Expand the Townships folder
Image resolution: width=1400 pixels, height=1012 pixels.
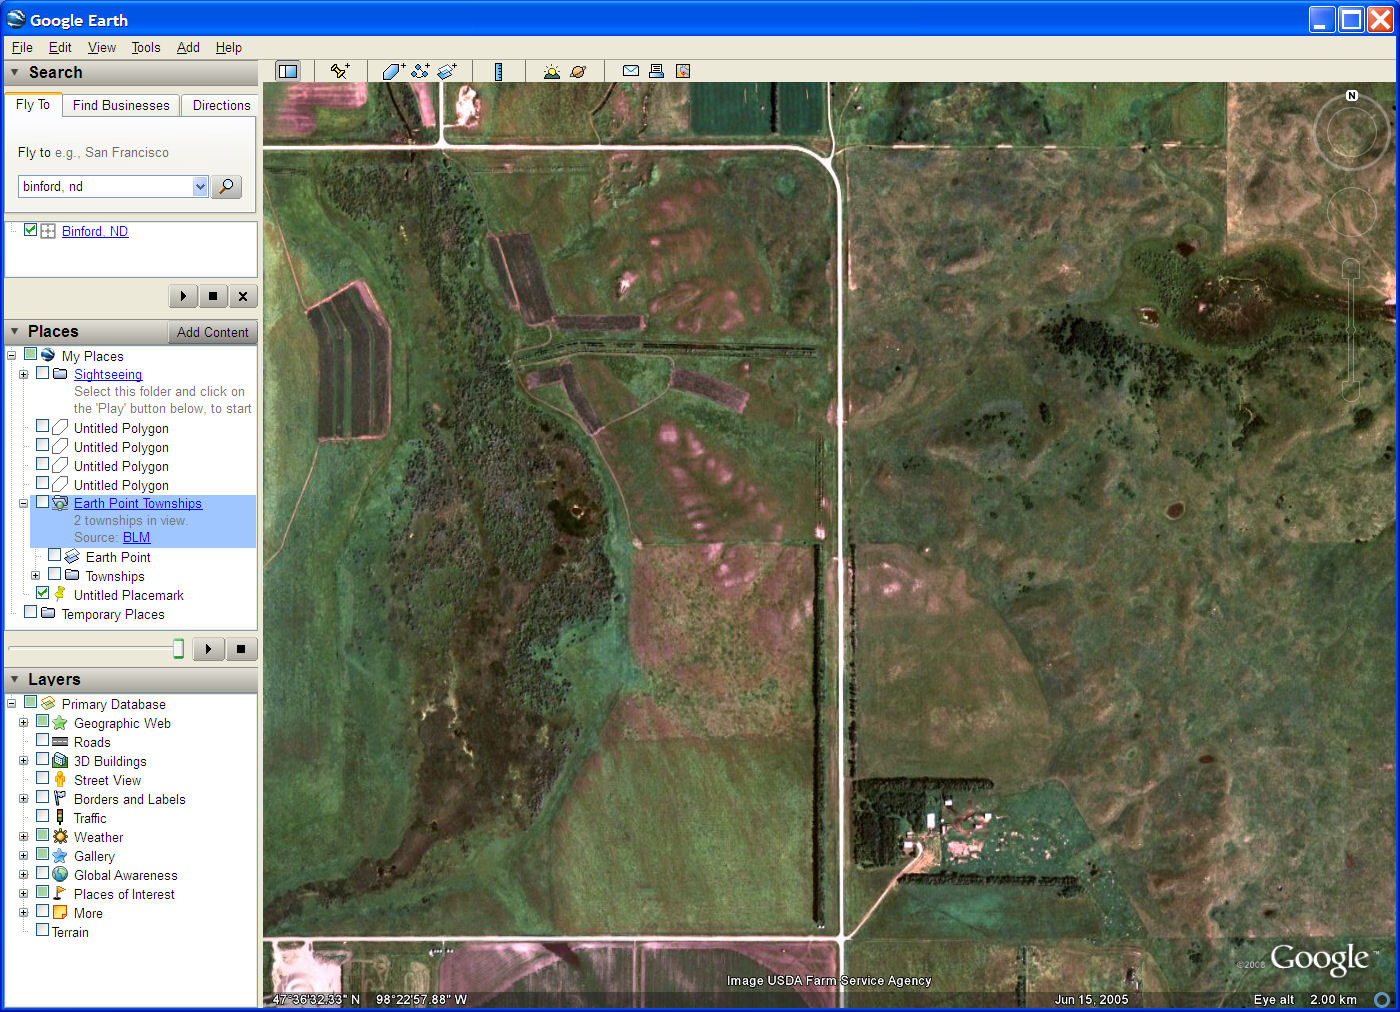tap(35, 576)
